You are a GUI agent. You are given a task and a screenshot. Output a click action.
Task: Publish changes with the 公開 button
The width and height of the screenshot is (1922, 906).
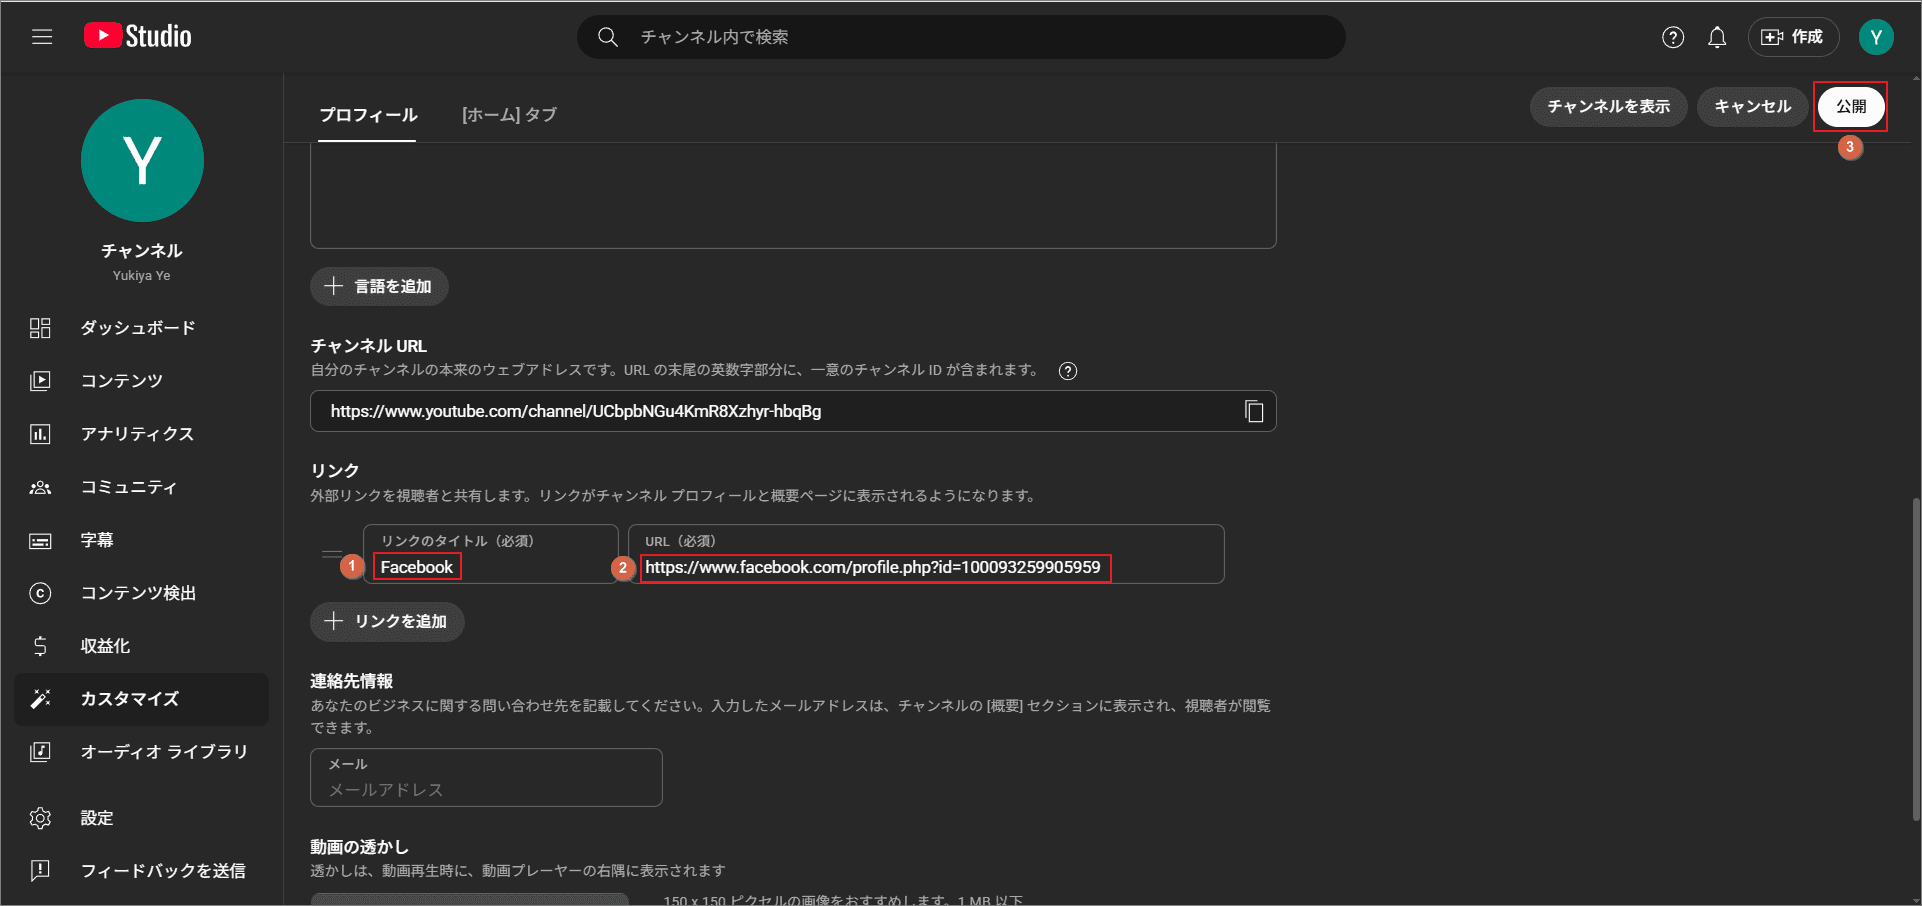pos(1850,106)
